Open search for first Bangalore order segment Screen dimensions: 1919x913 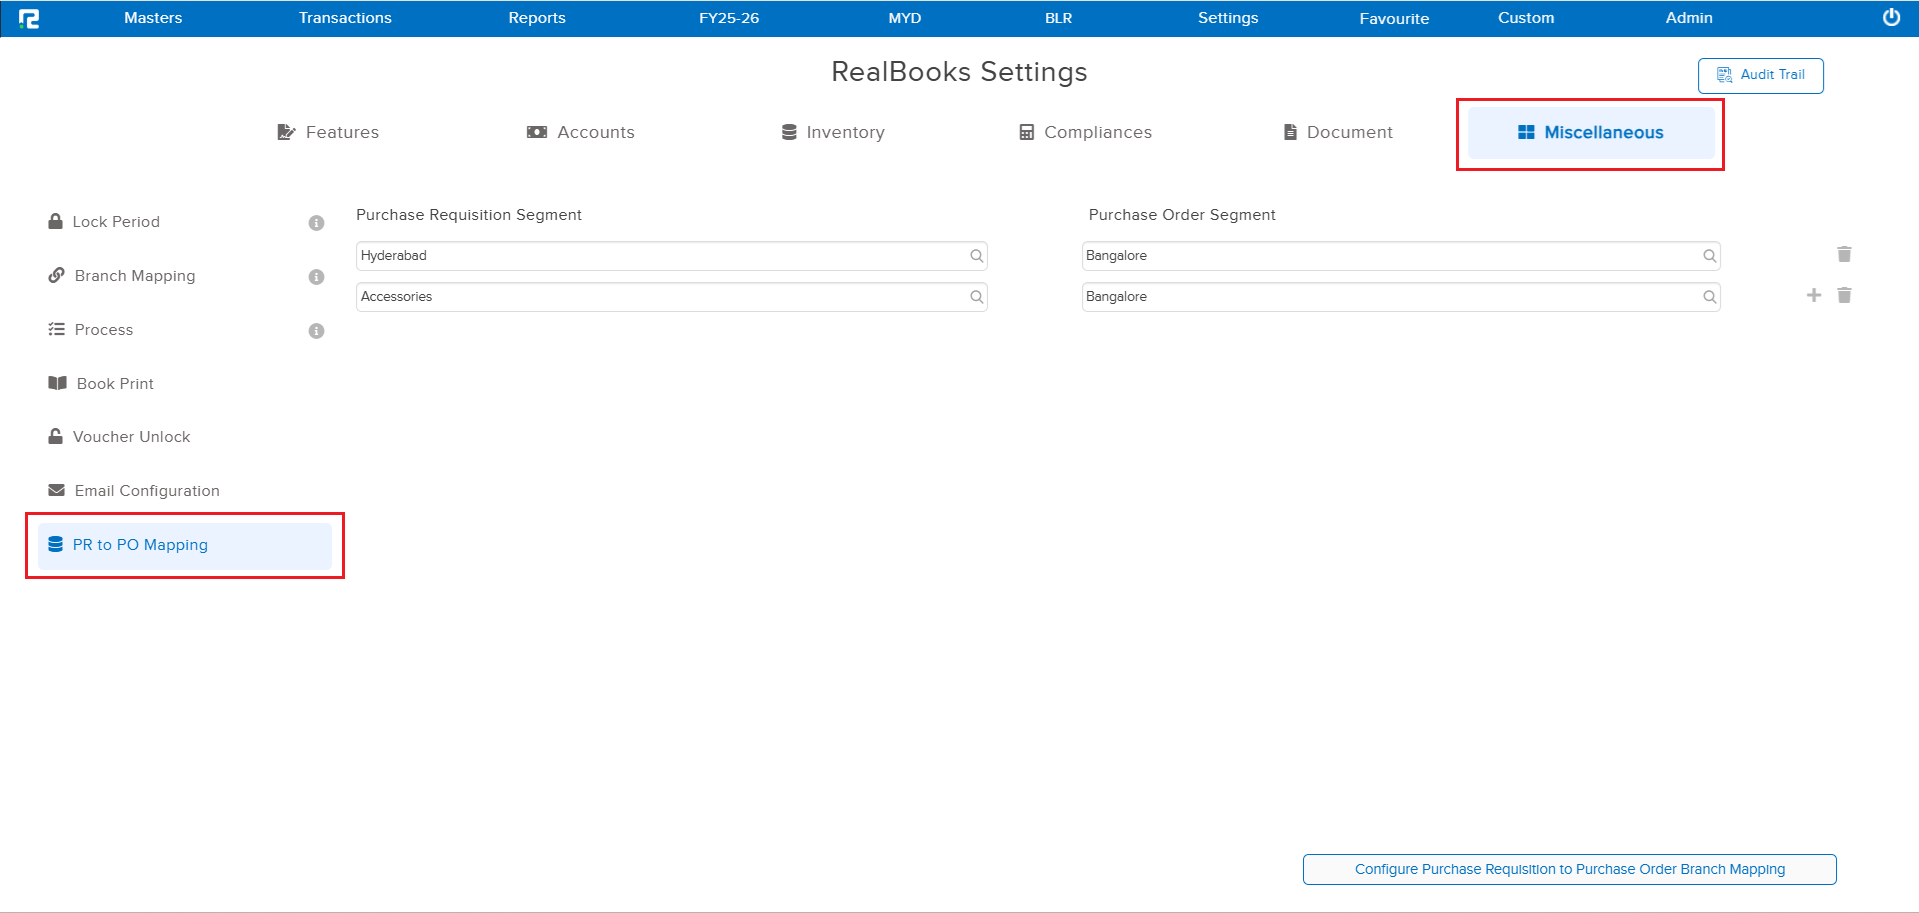point(1709,256)
